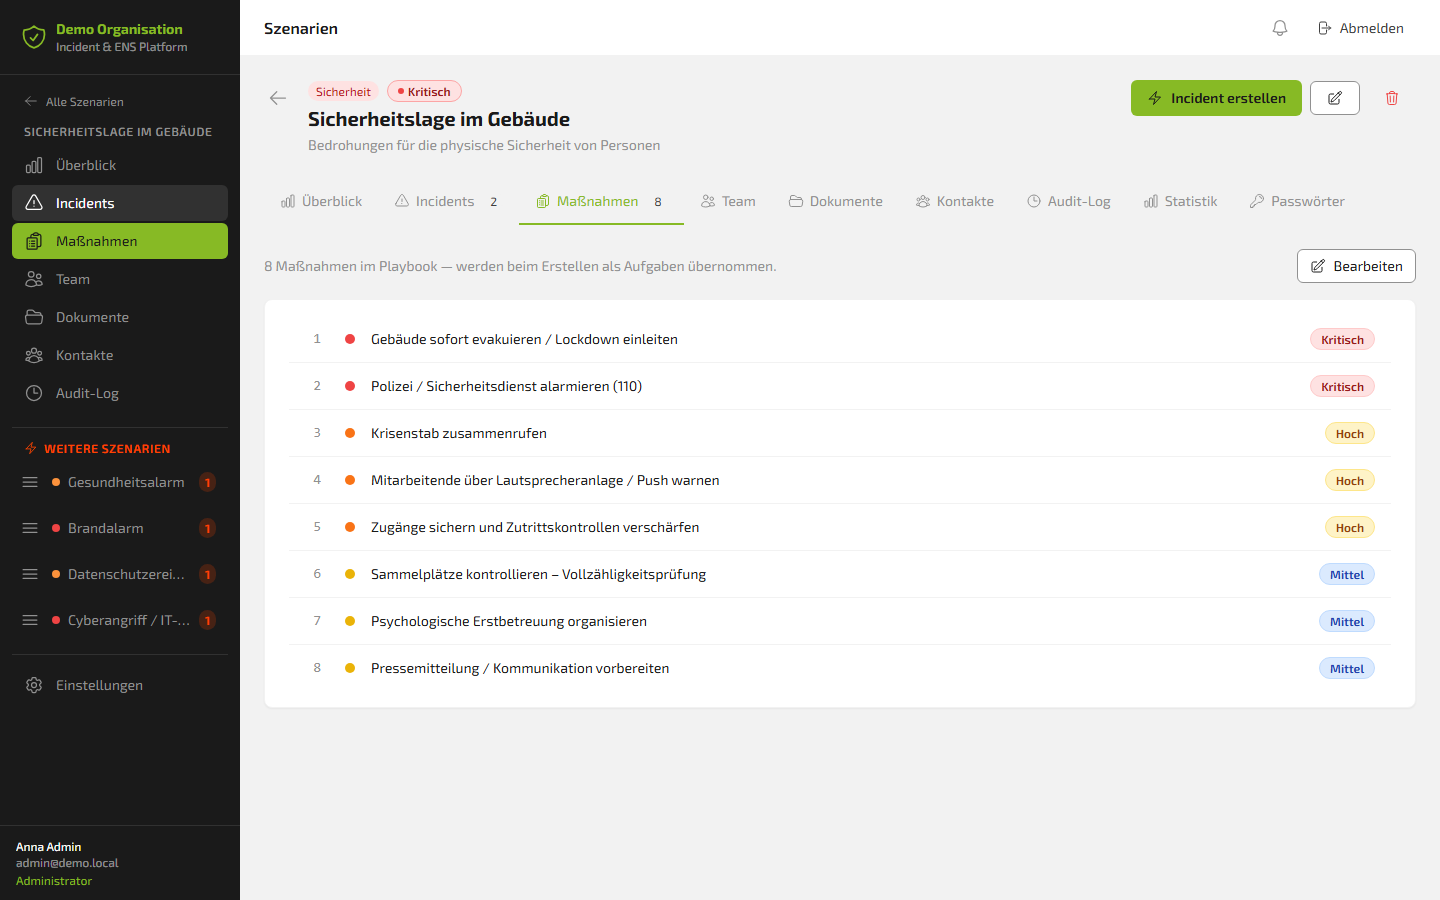
Task: Click the Sicherheit category tag
Action: point(343,92)
